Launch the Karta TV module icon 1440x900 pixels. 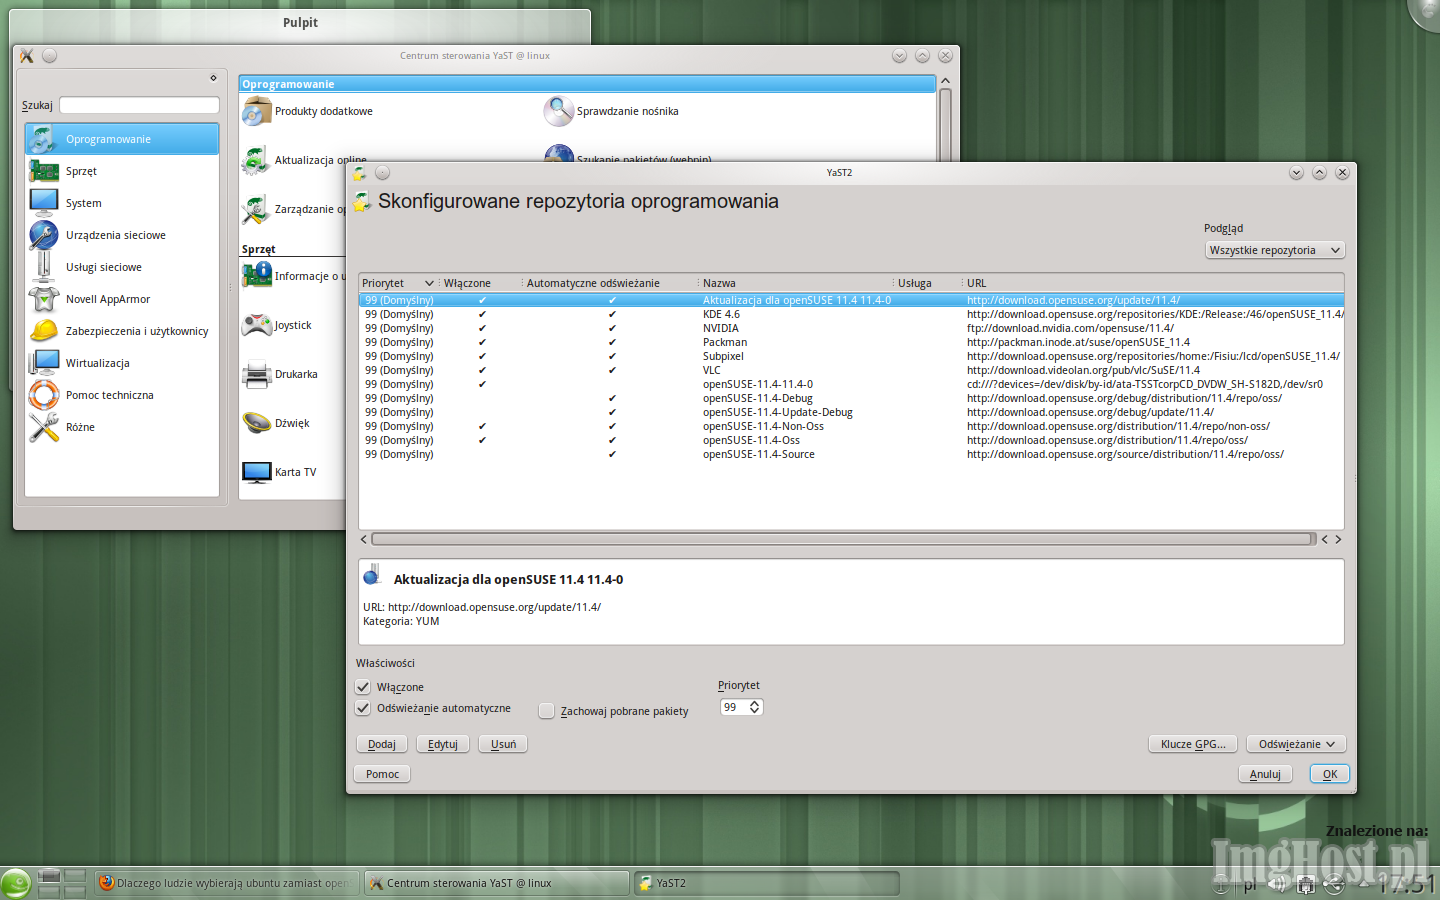(257, 472)
